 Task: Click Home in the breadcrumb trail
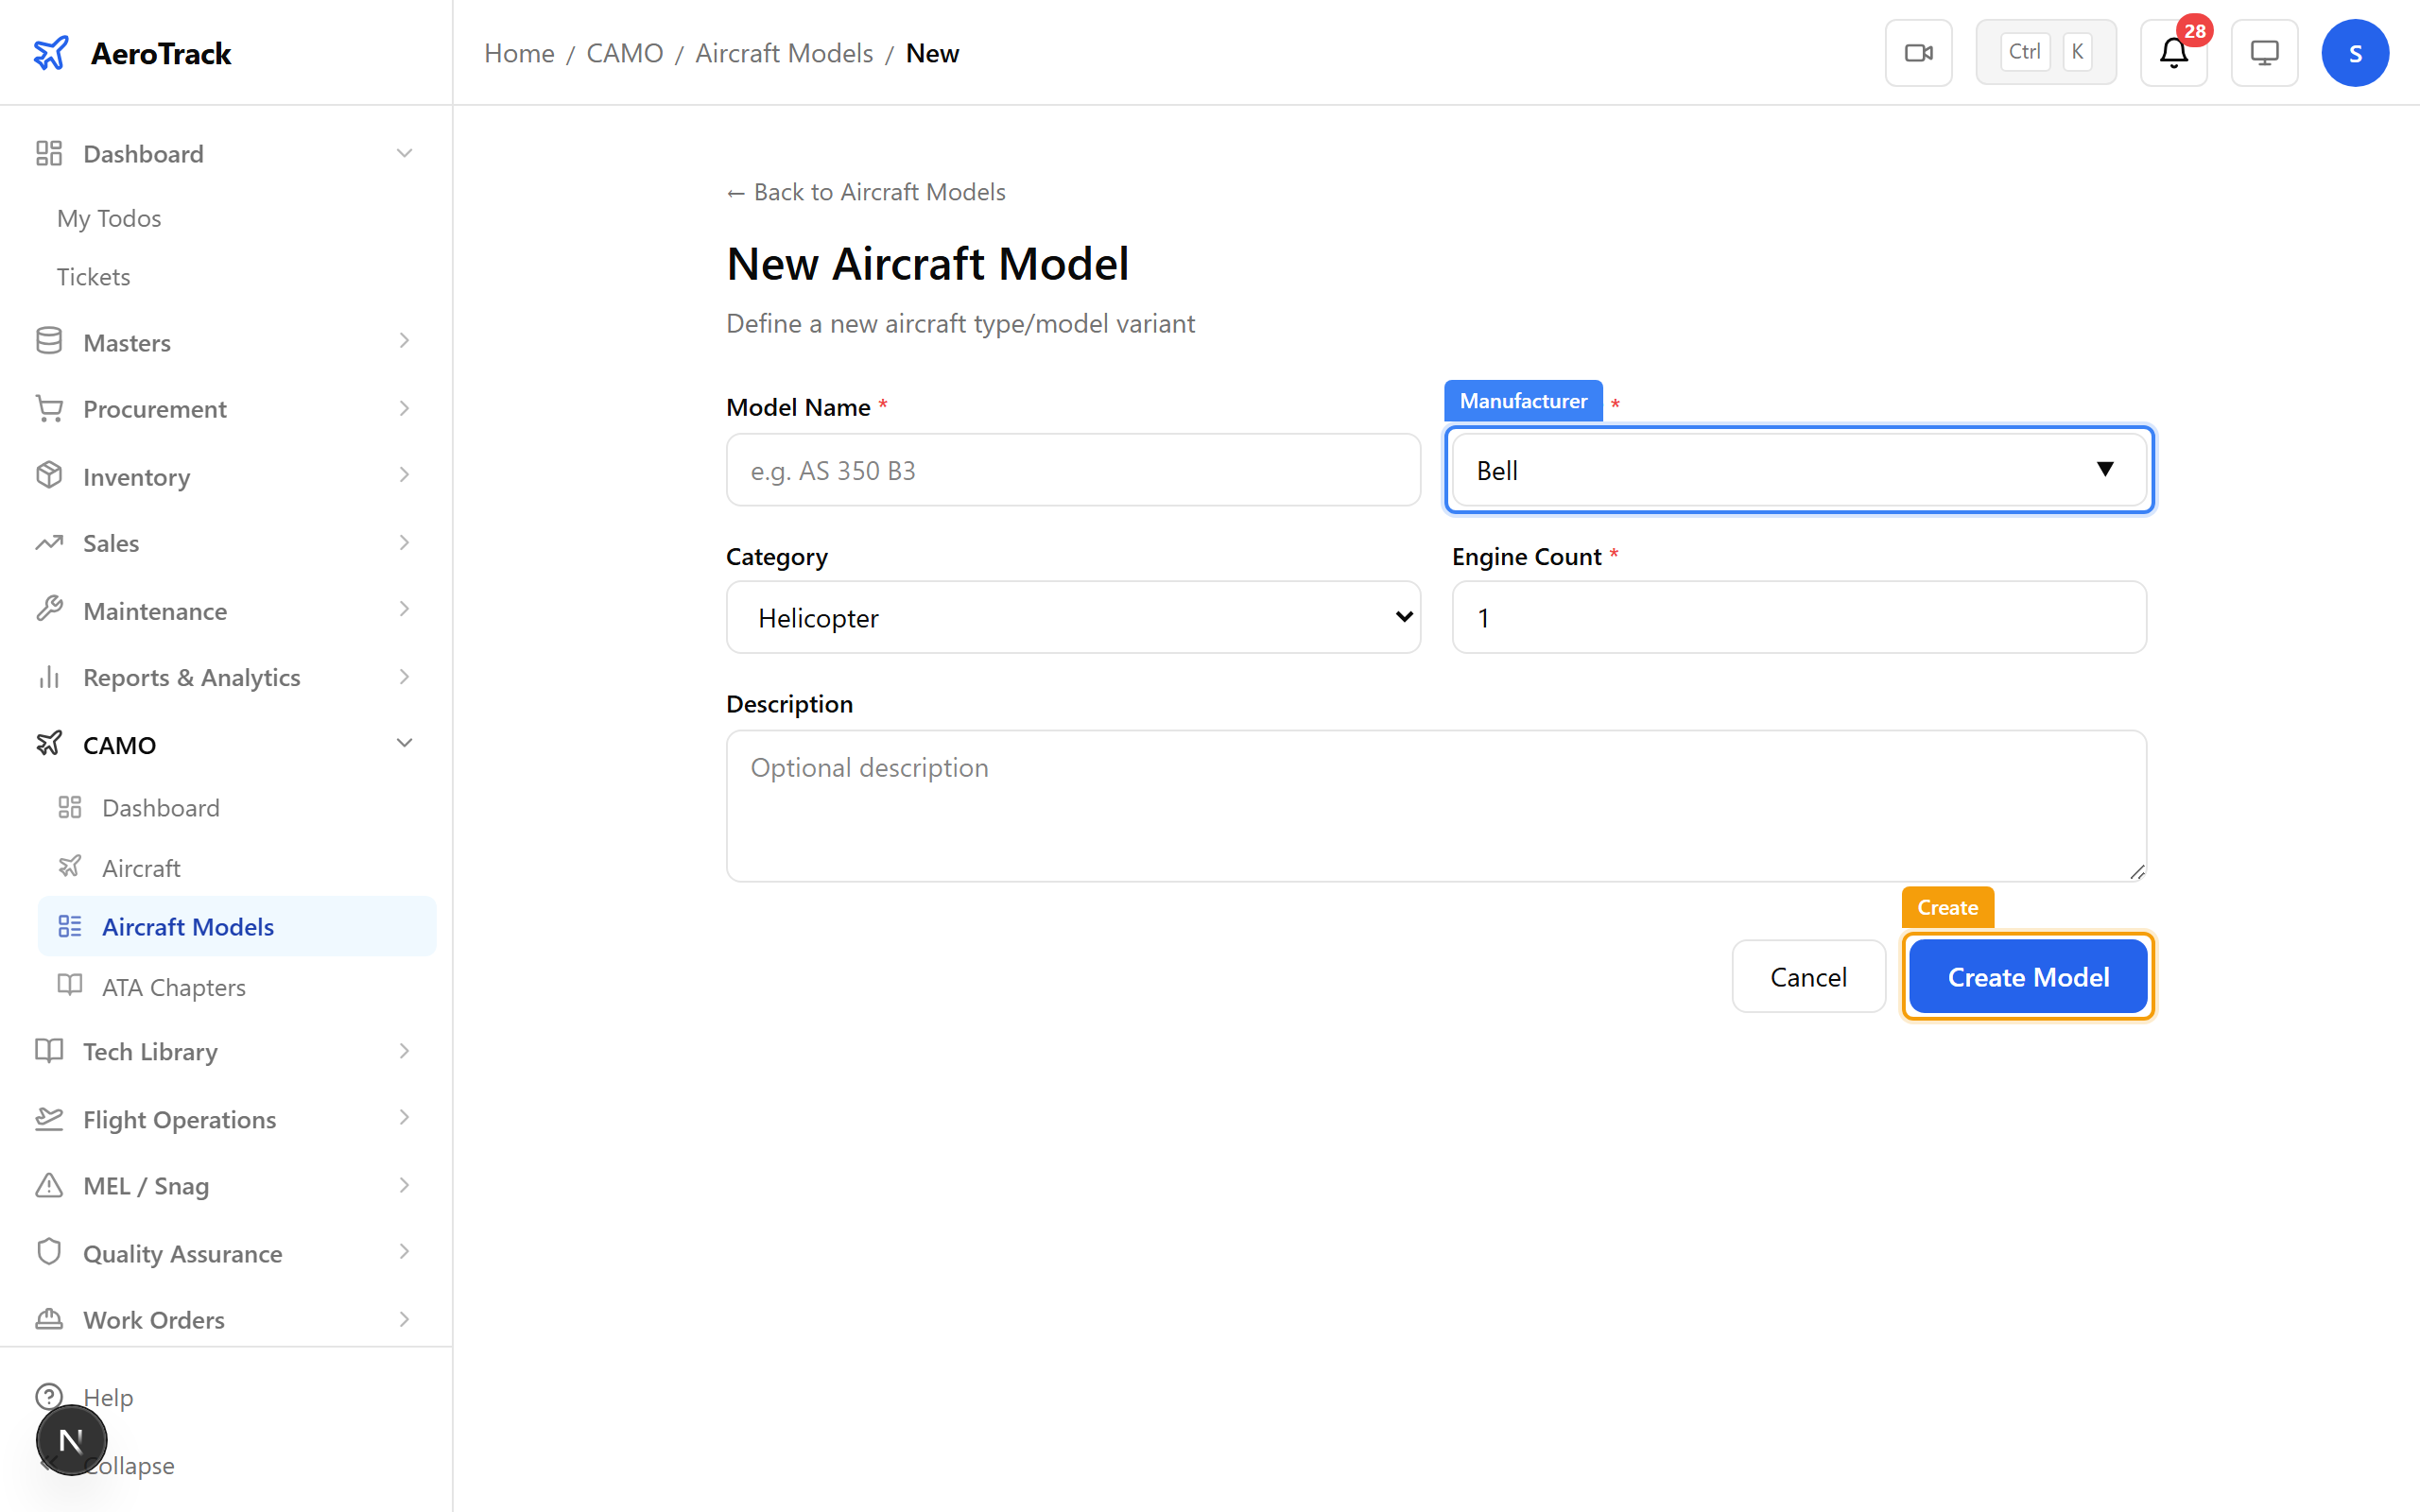[x=519, y=52]
